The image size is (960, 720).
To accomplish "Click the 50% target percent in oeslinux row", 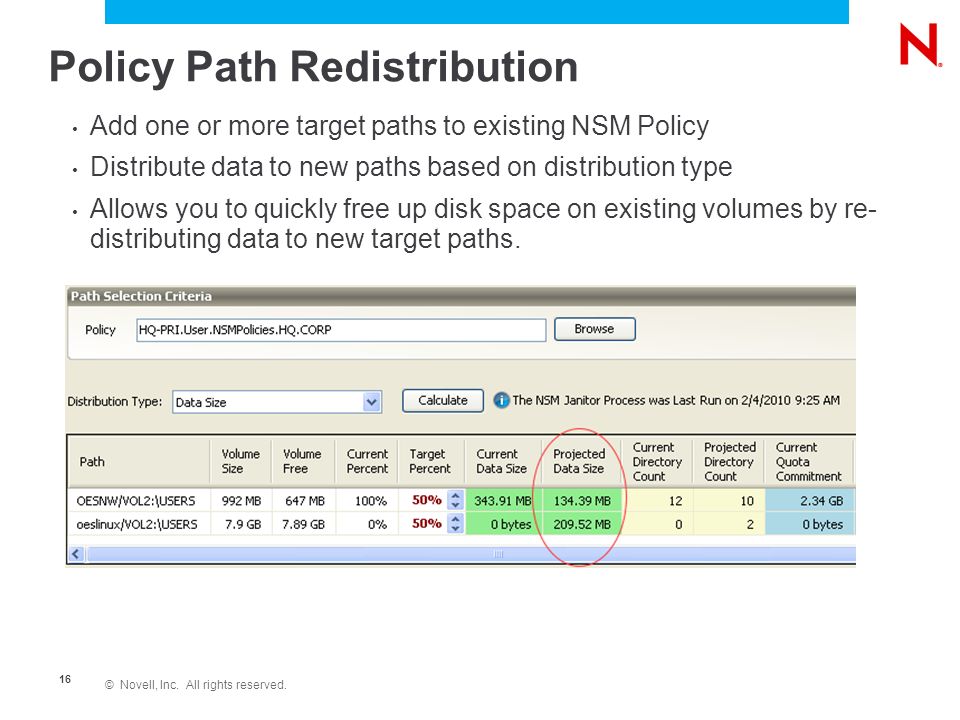I will [x=426, y=523].
